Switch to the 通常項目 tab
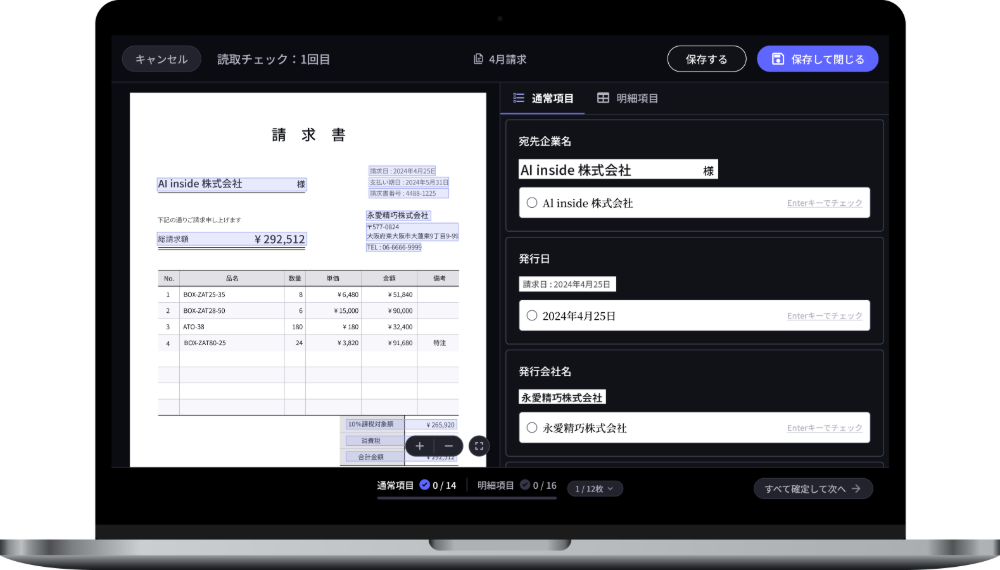Viewport: 1000px width, 570px height. [543, 98]
